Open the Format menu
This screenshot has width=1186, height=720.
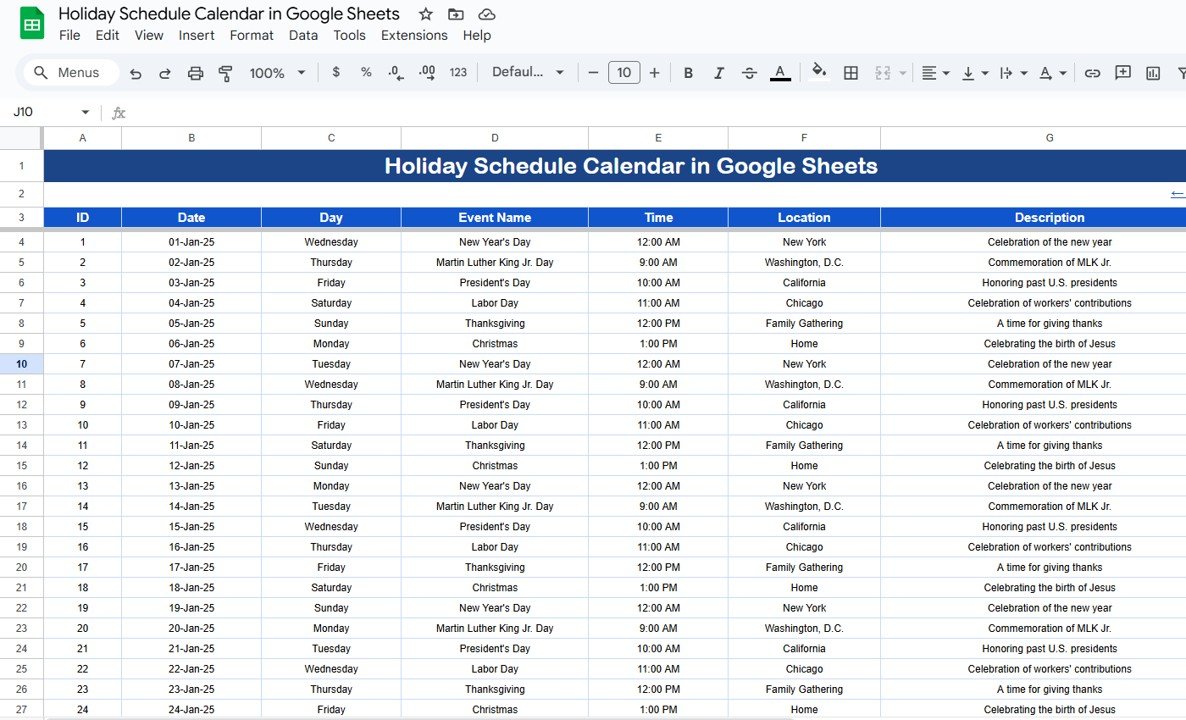(252, 35)
